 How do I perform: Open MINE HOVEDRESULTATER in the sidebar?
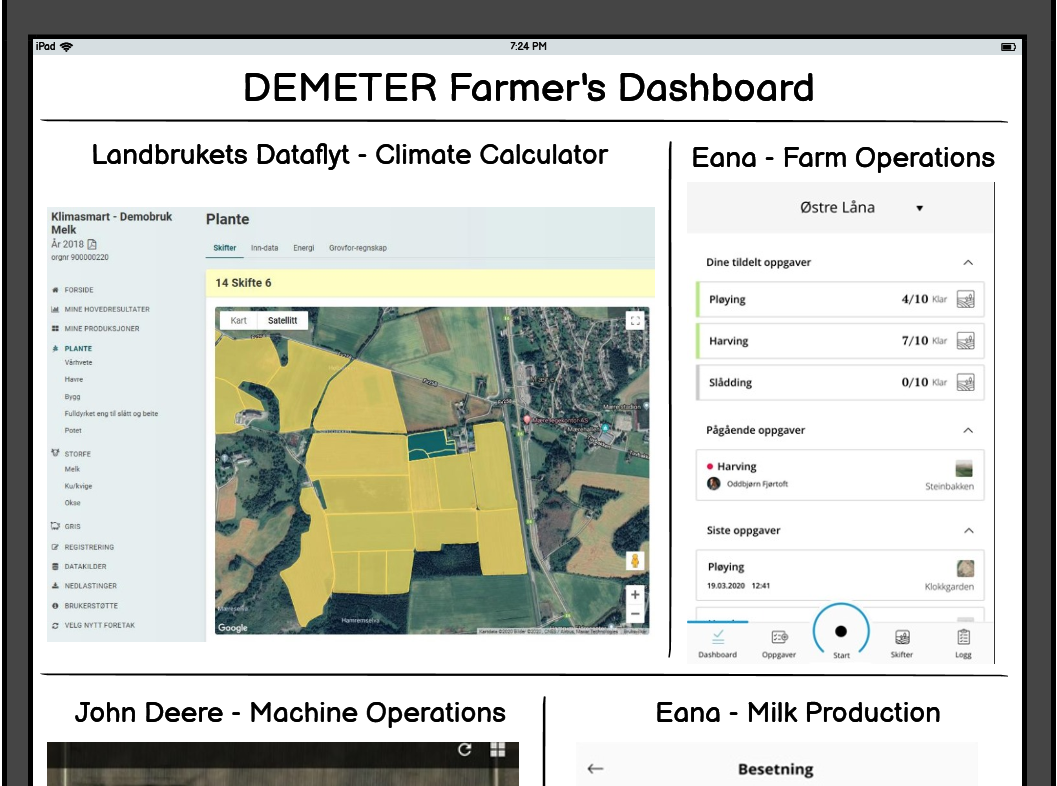click(x=107, y=309)
